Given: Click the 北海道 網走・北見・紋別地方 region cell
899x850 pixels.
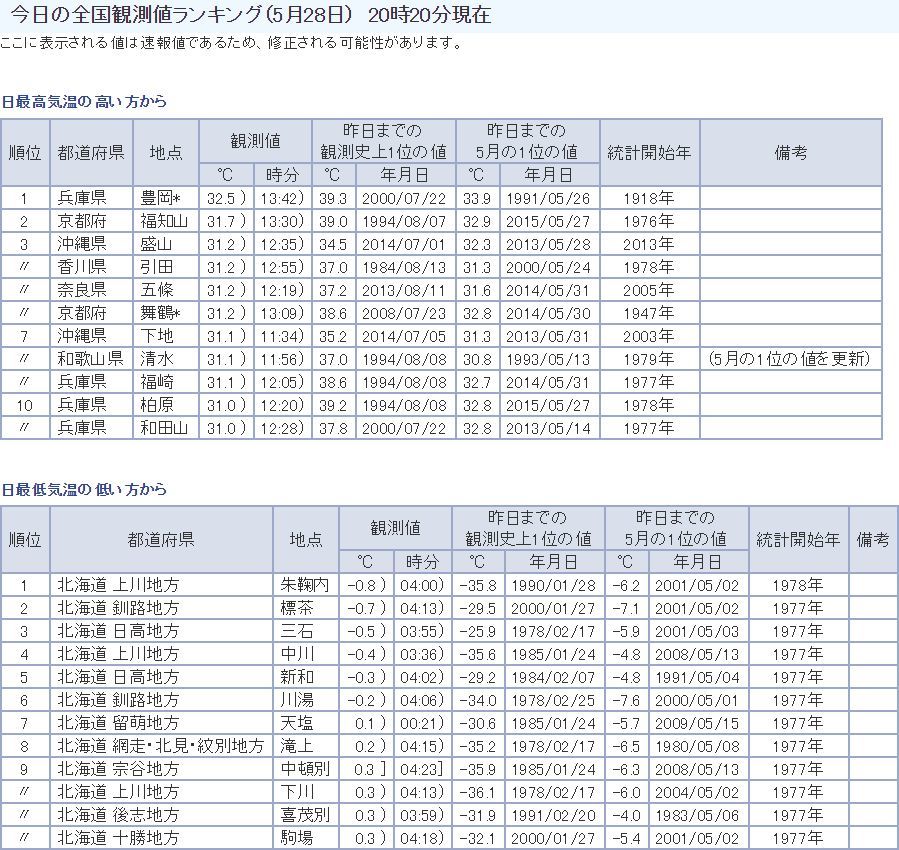Looking at the screenshot, I should pyautogui.click(x=160, y=745).
